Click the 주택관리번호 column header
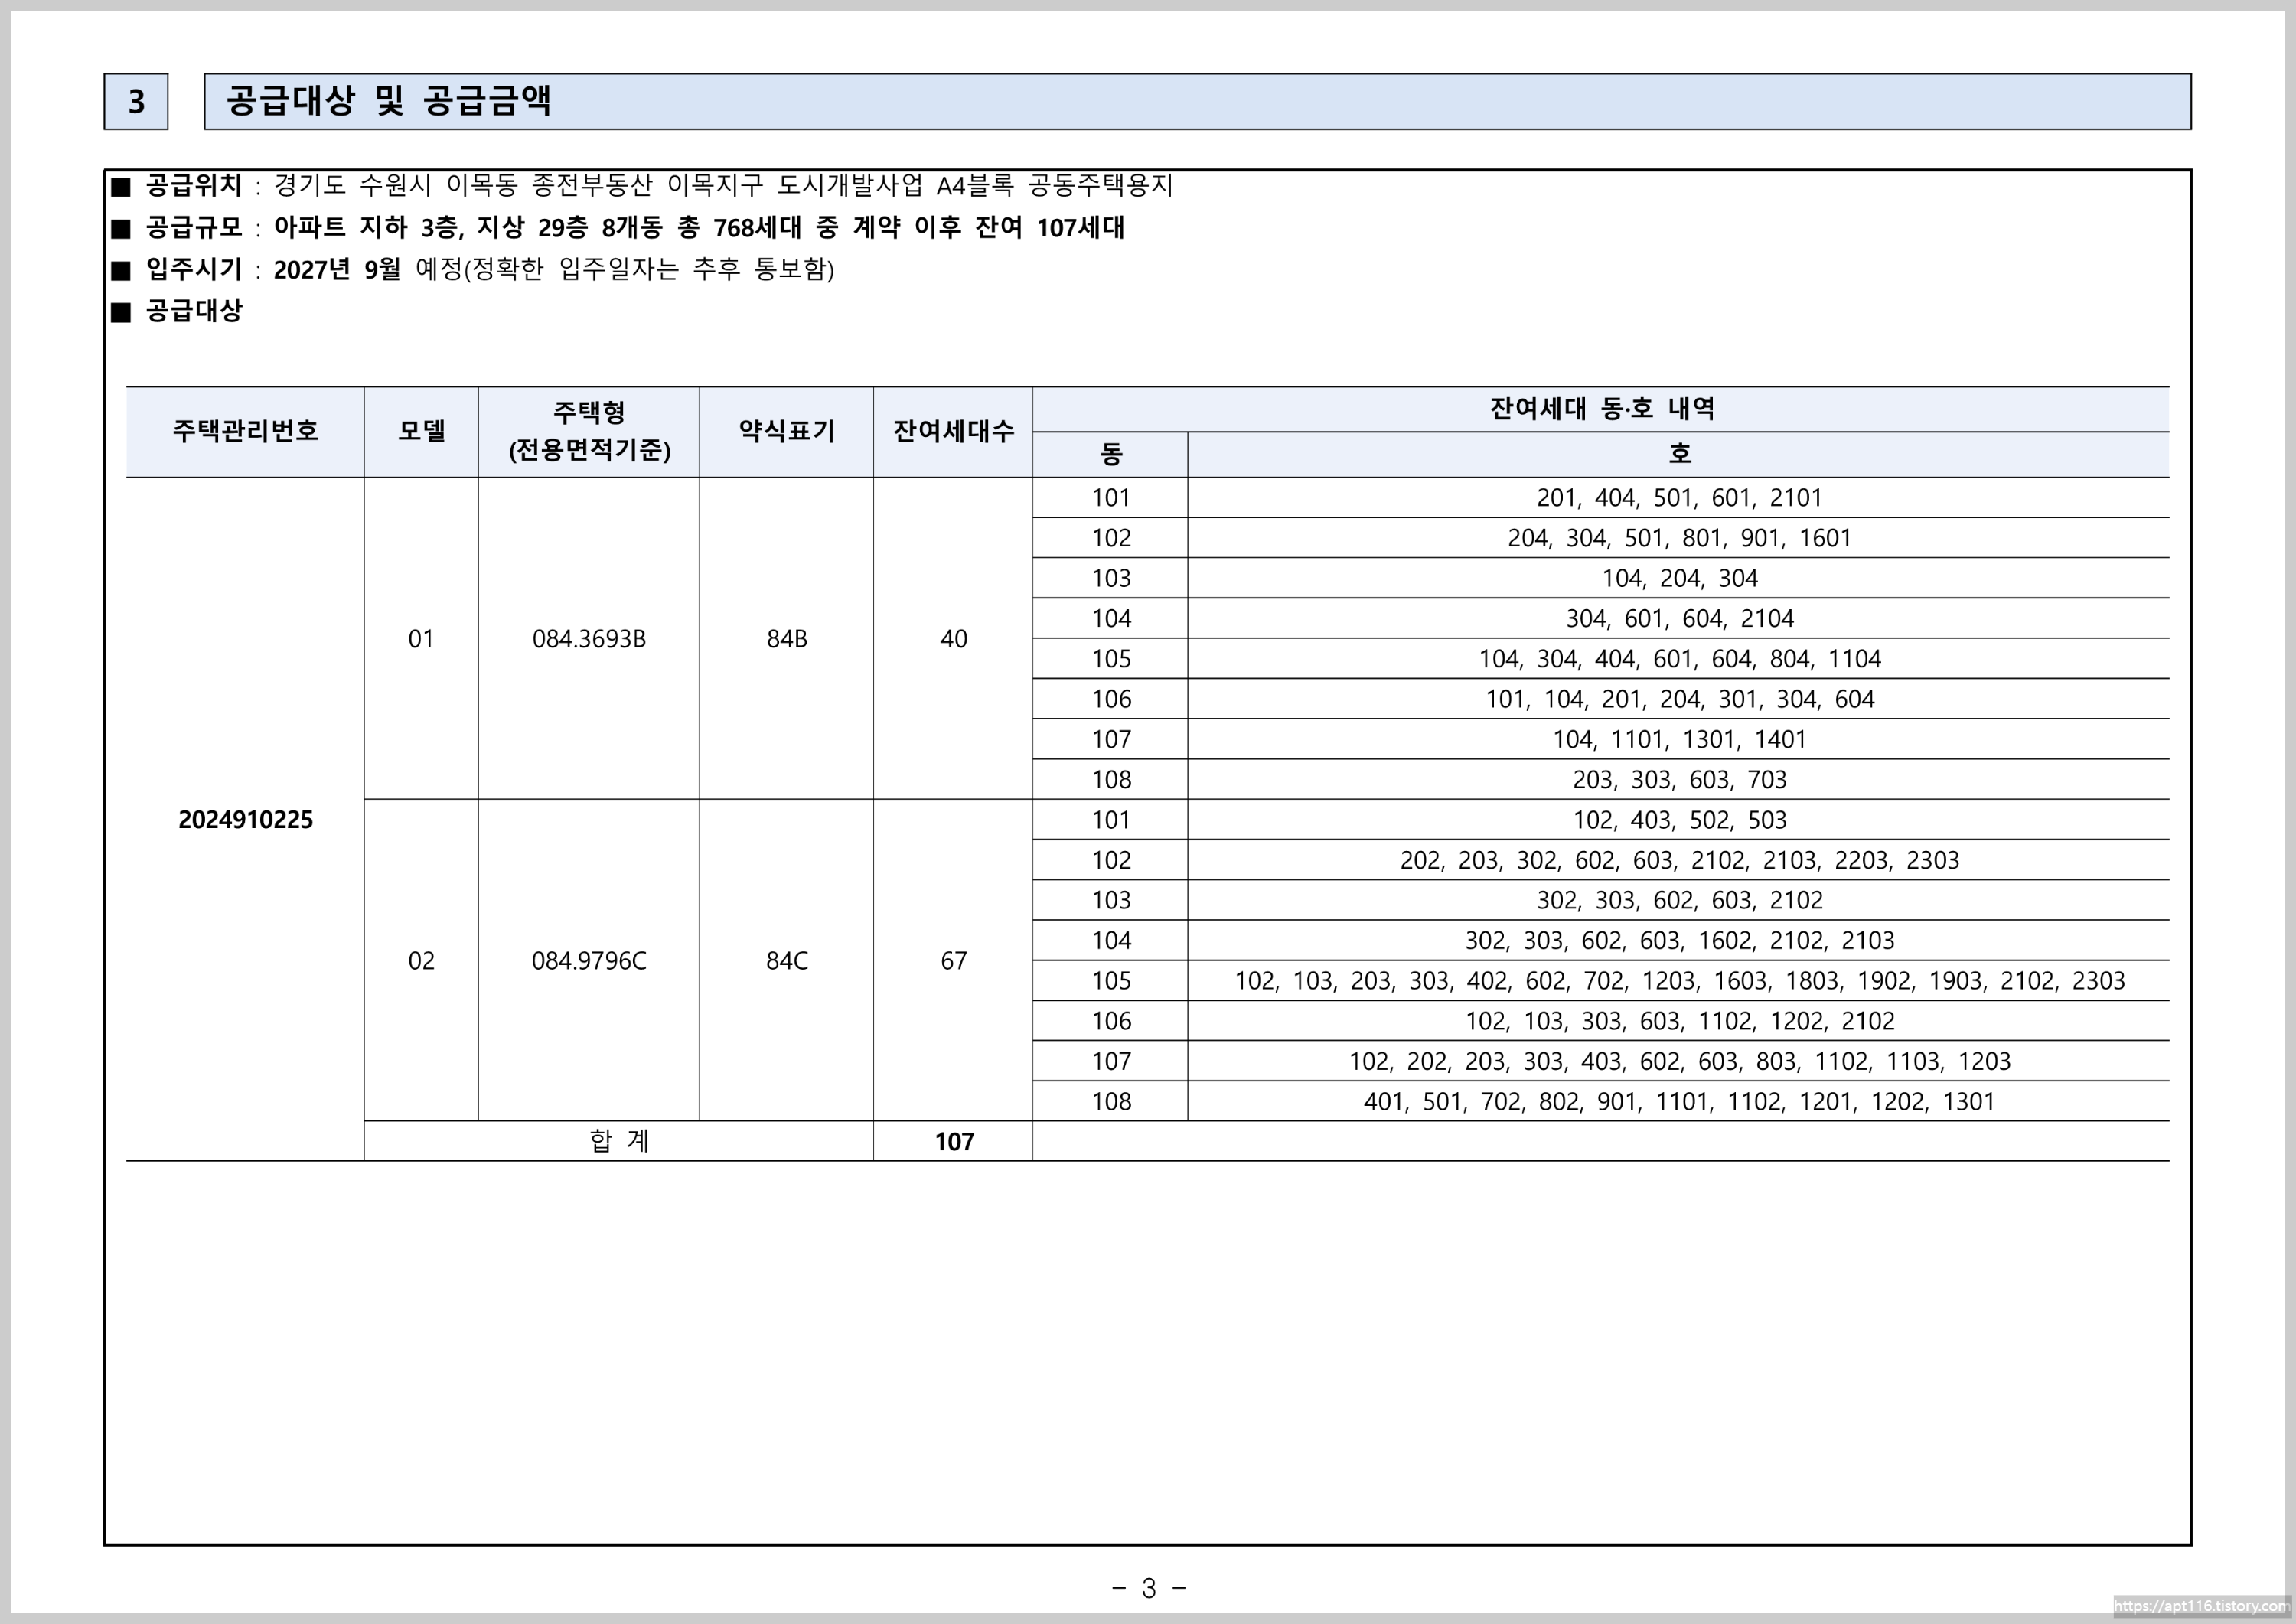This screenshot has width=2296, height=1624. 245,431
